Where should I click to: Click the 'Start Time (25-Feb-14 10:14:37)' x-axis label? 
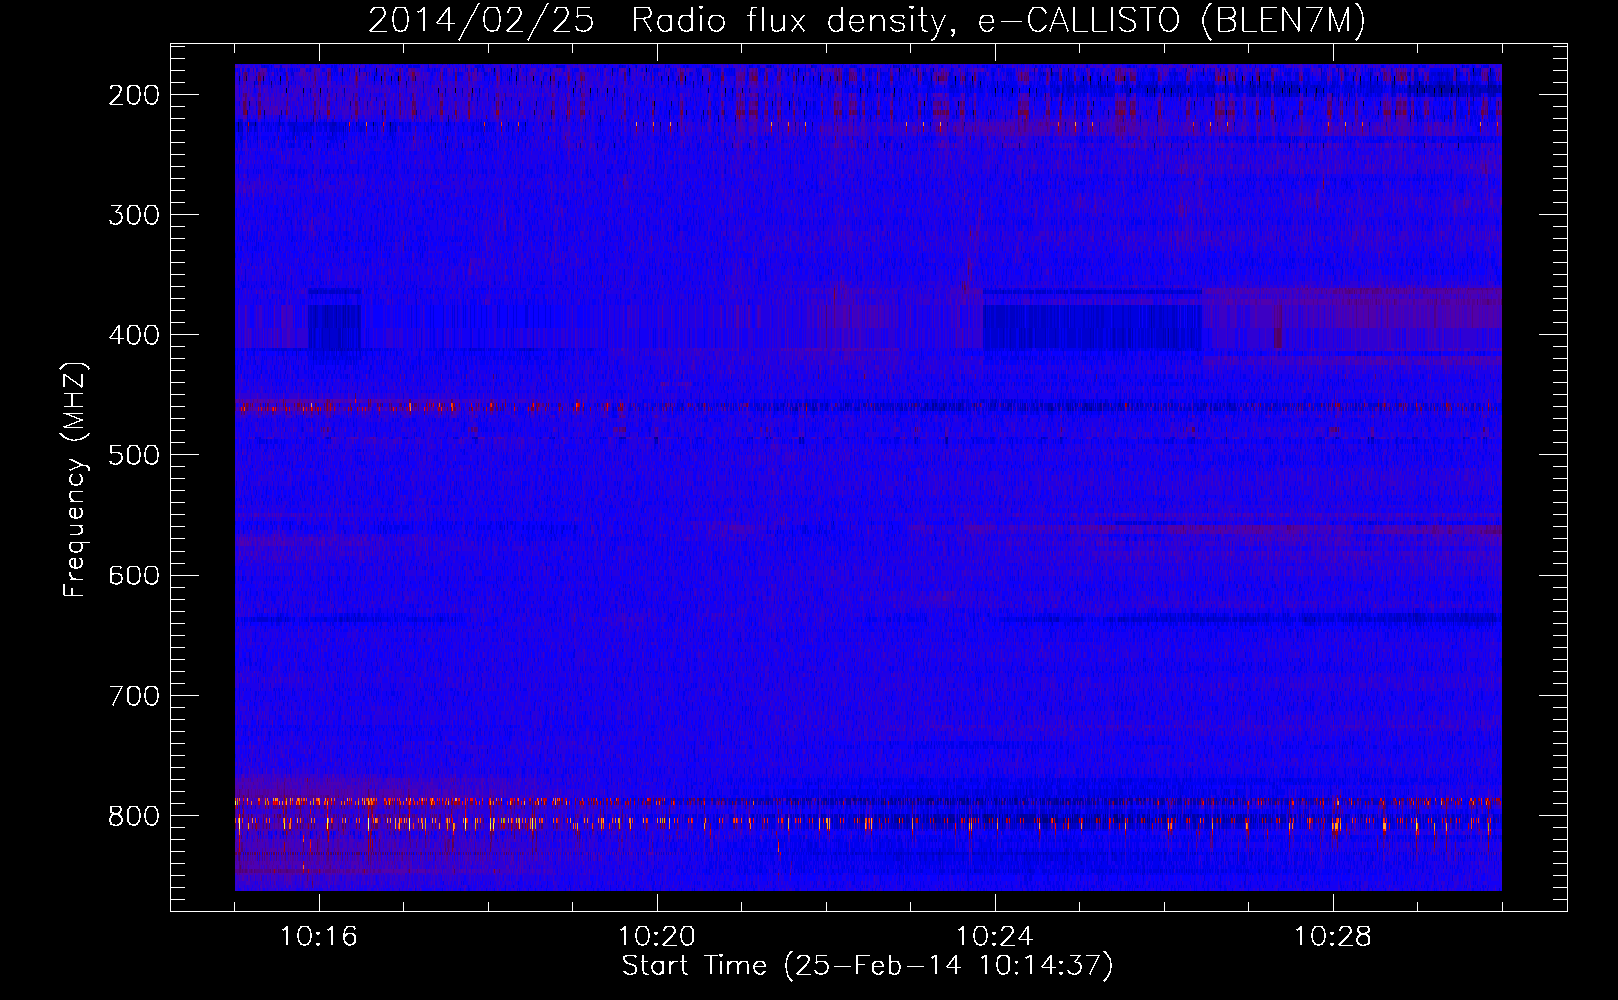(x=867, y=966)
